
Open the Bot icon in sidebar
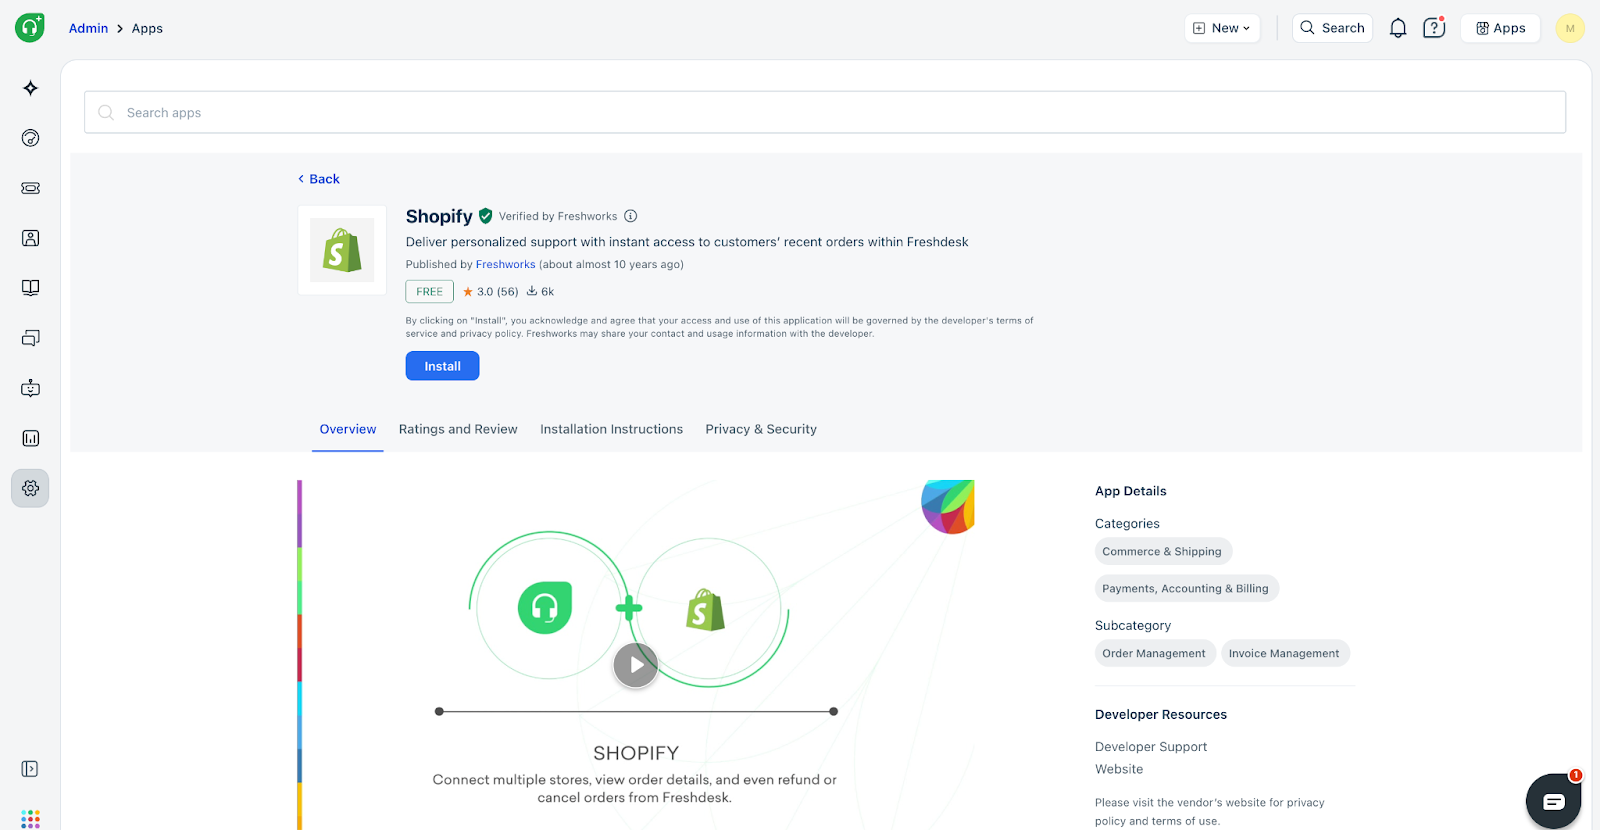point(31,388)
